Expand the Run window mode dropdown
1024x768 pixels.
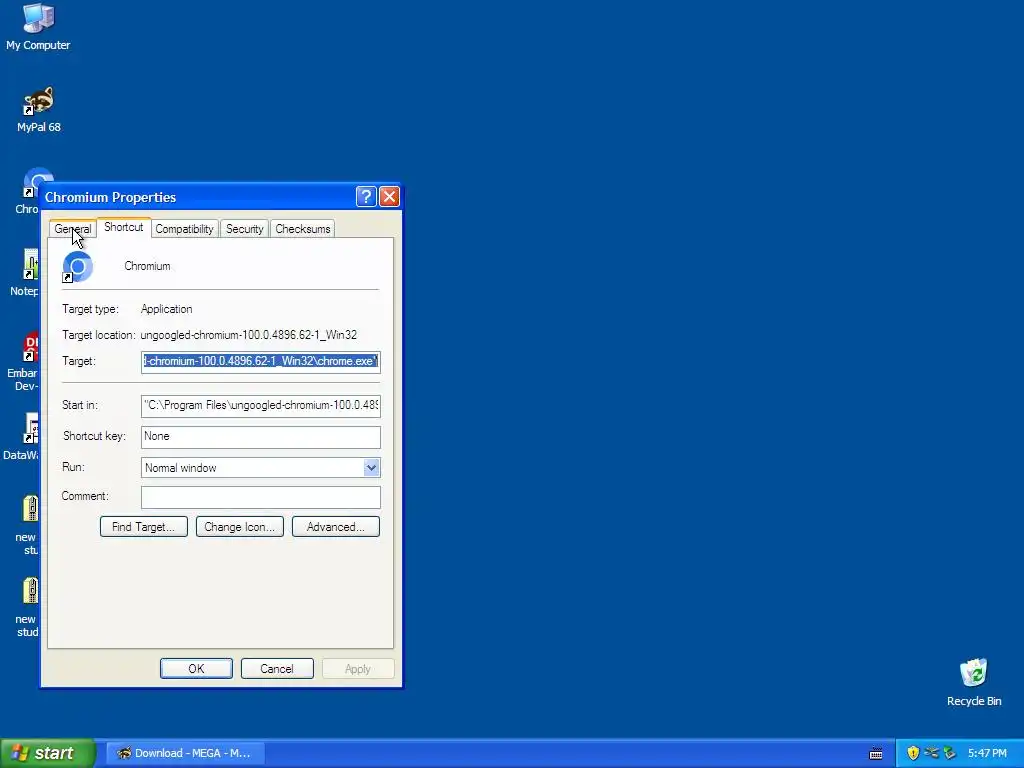pos(371,468)
